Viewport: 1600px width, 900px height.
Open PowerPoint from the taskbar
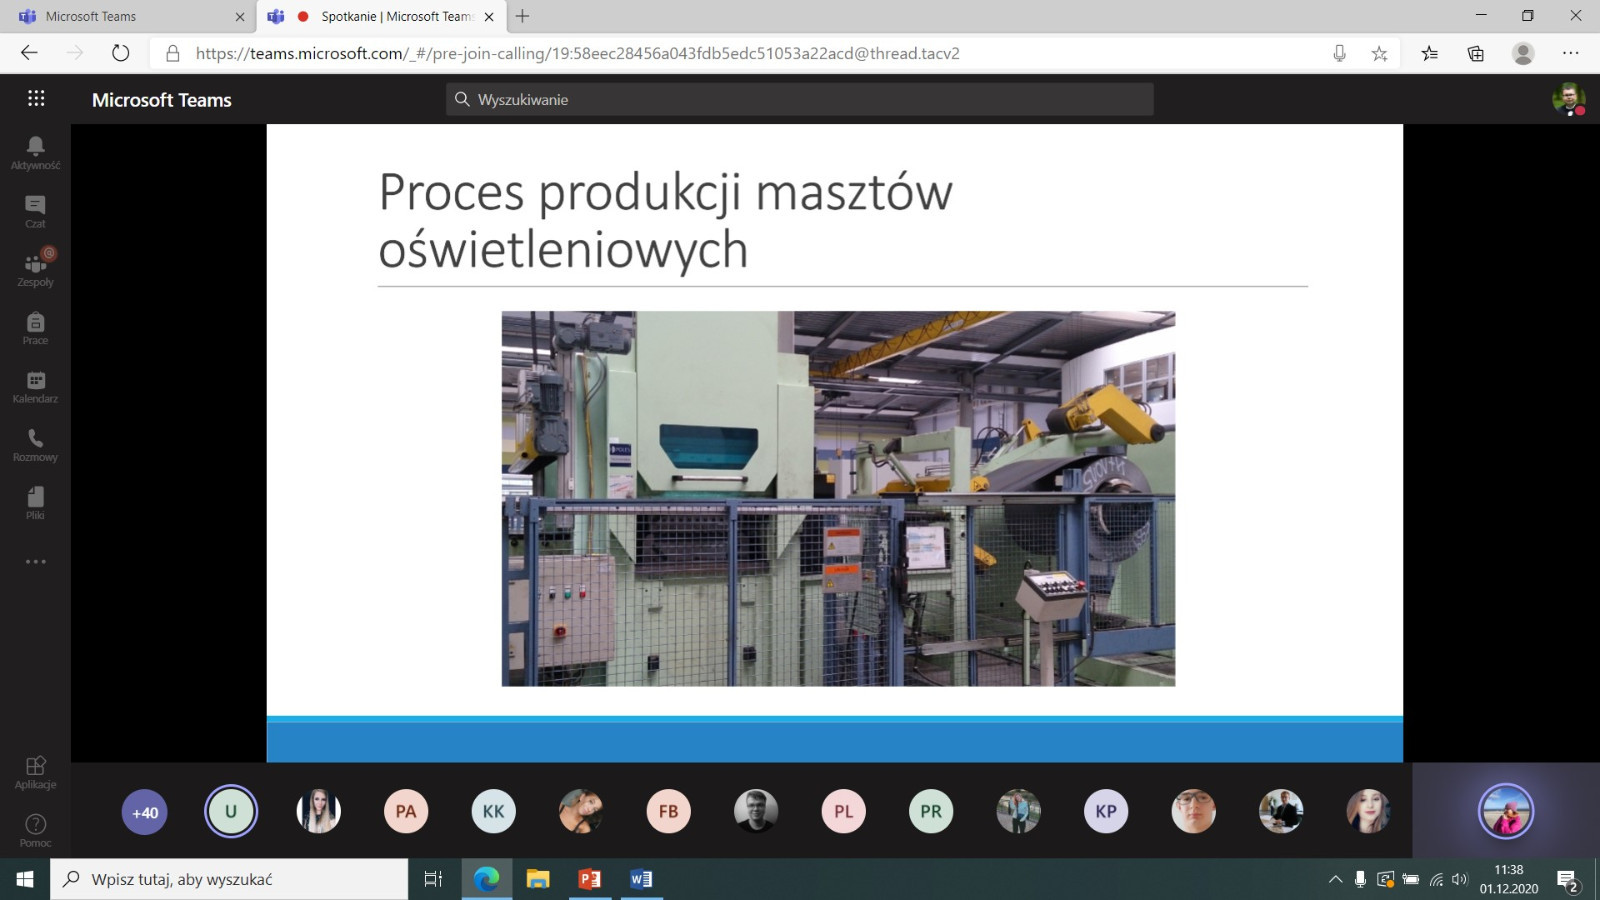pyautogui.click(x=590, y=880)
